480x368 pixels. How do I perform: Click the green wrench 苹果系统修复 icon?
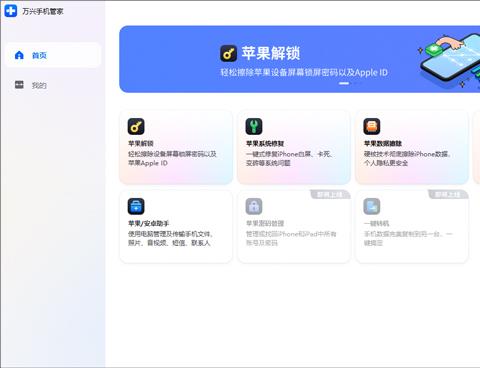pyautogui.click(x=254, y=126)
